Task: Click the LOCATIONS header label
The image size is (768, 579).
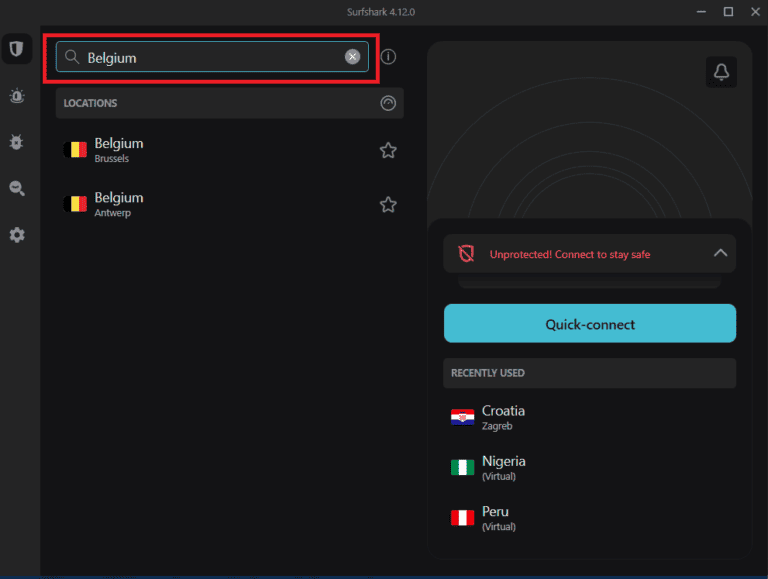Action: (x=90, y=103)
